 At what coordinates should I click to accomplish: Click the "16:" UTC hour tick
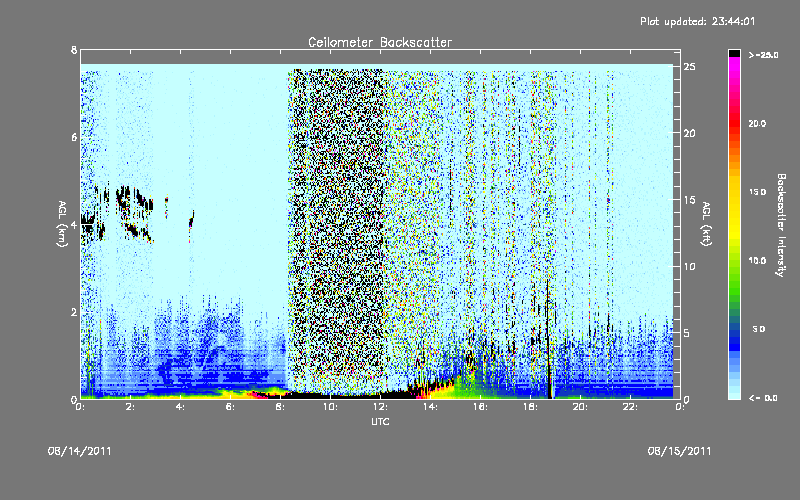tap(480, 407)
